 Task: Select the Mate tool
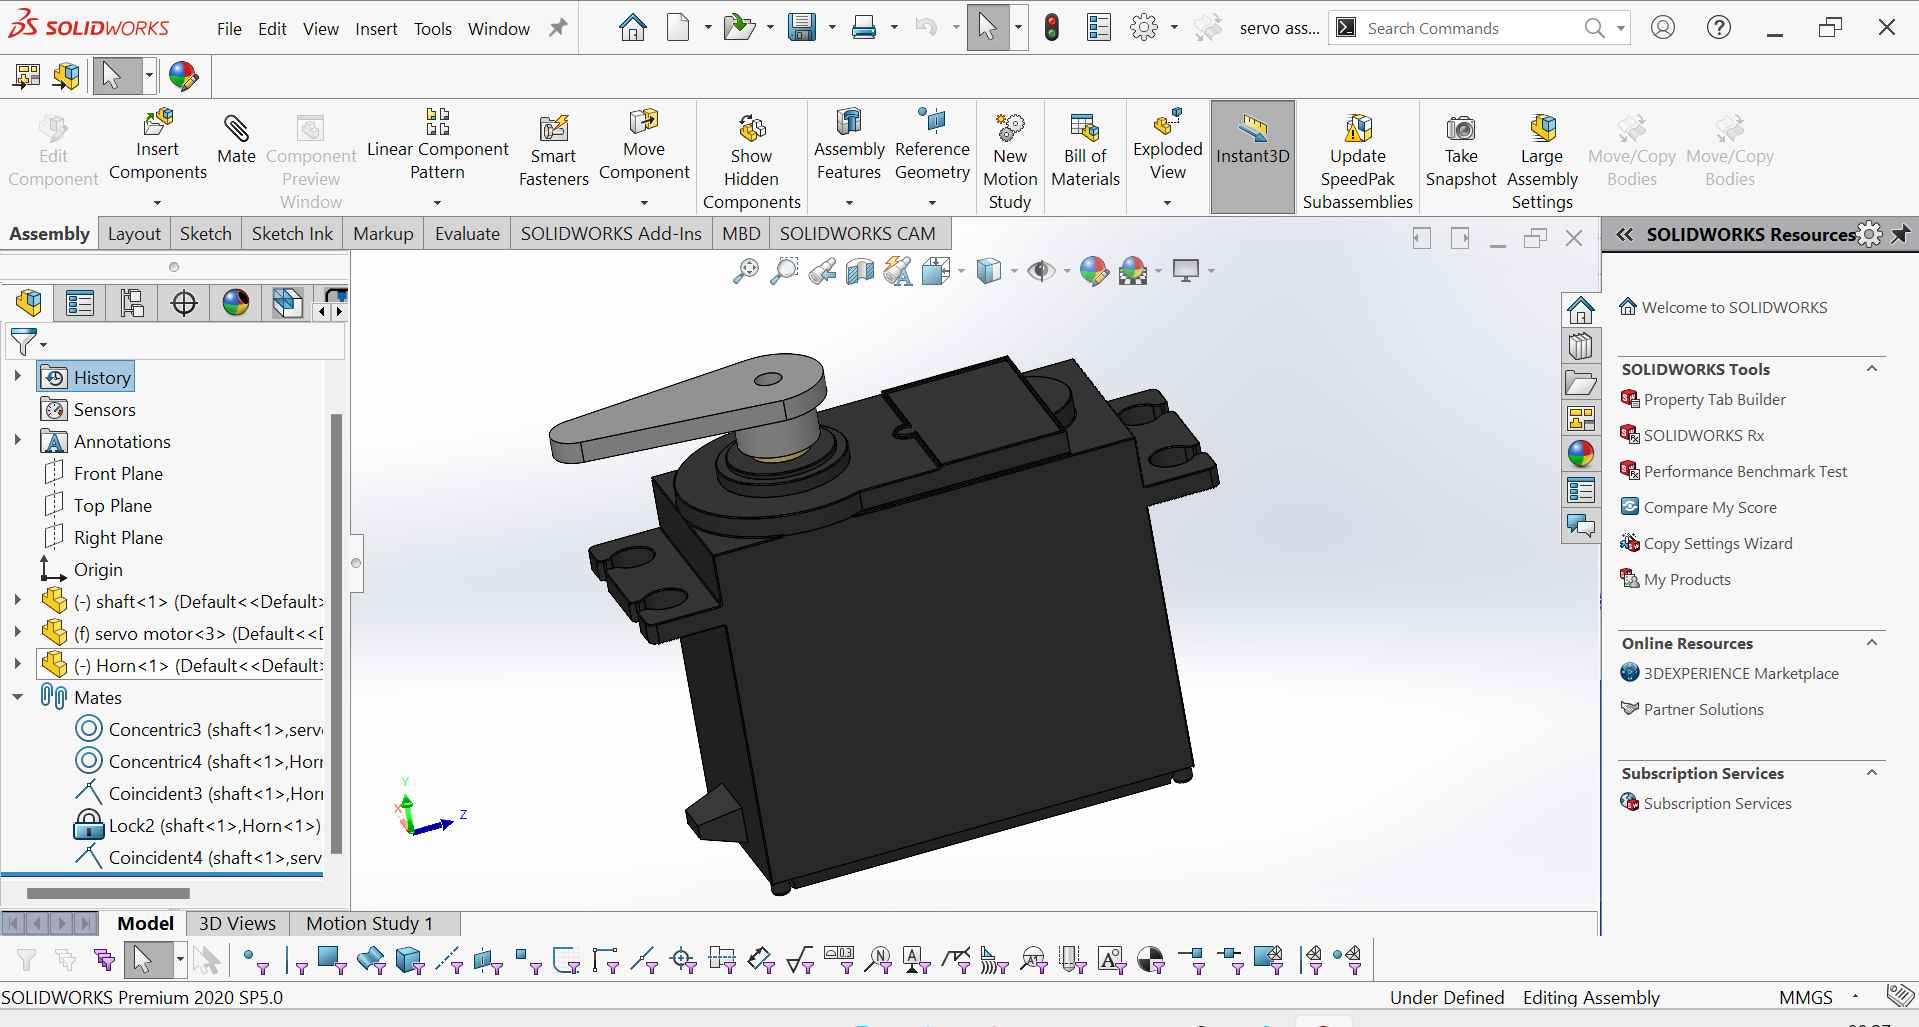pyautogui.click(x=236, y=140)
